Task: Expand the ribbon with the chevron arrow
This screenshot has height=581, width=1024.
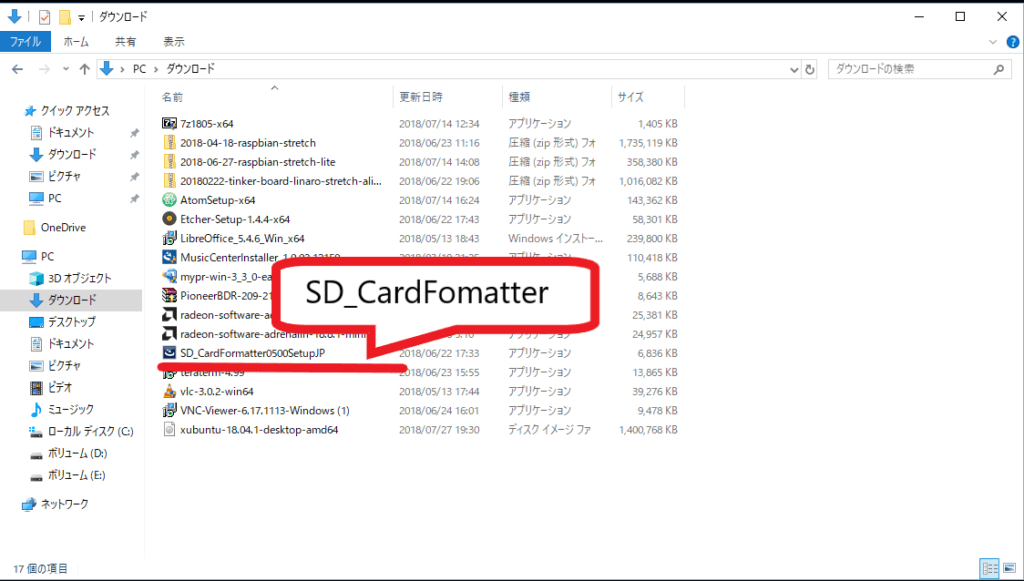Action: coord(992,42)
